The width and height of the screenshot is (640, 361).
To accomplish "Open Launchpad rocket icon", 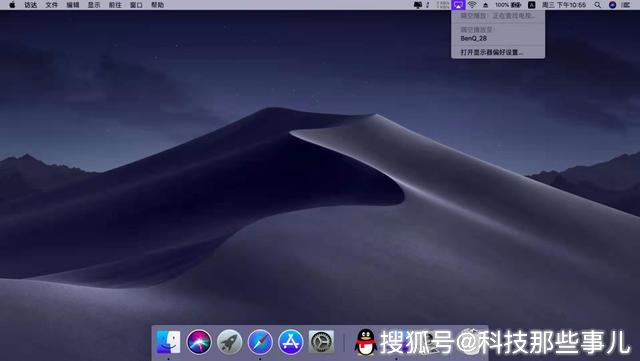I will [x=229, y=341].
